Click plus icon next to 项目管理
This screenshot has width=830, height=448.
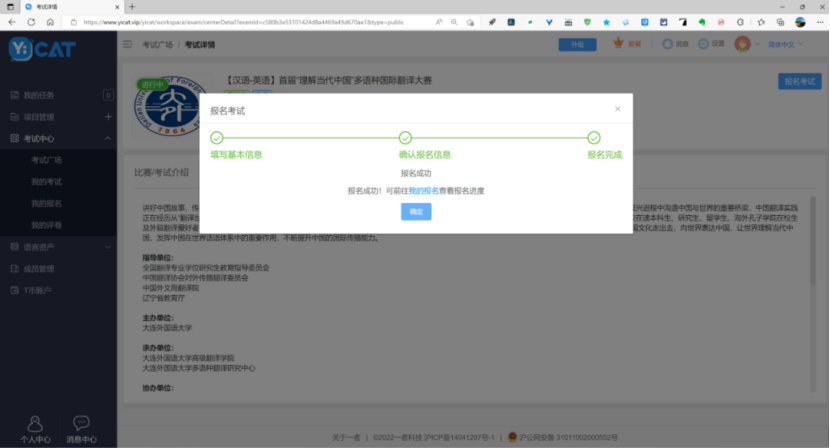(108, 117)
